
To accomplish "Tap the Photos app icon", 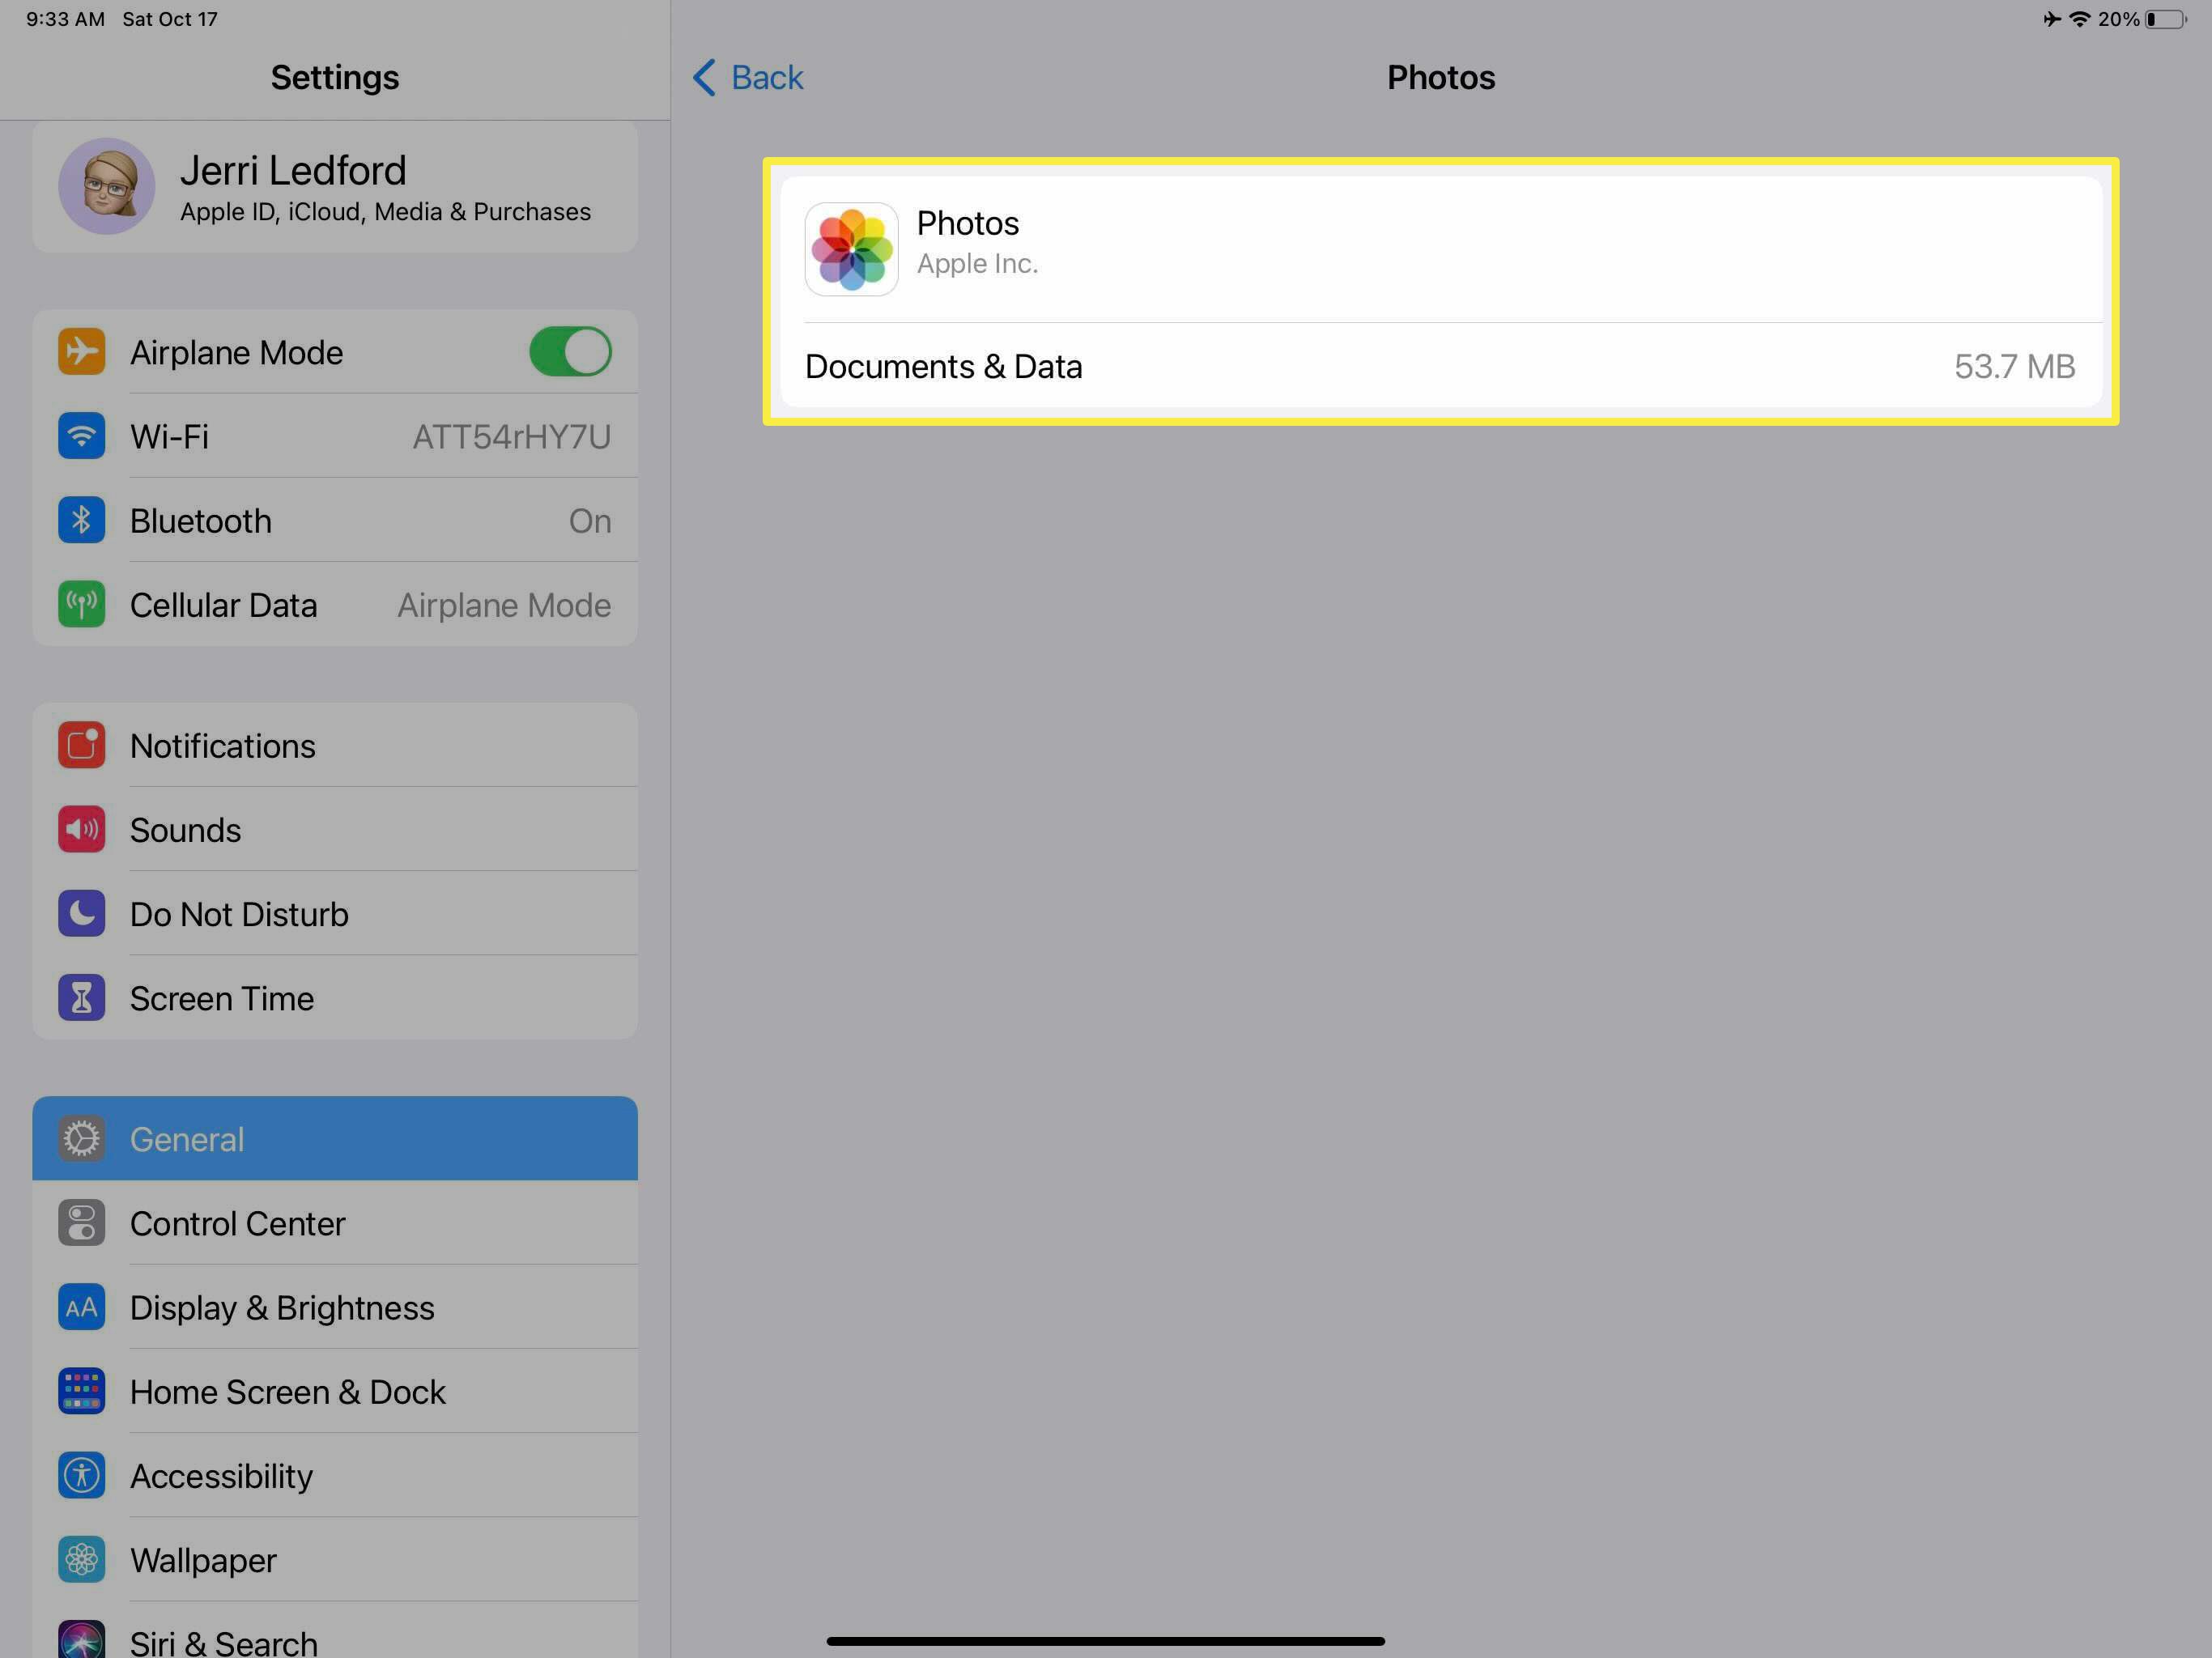I will (852, 240).
